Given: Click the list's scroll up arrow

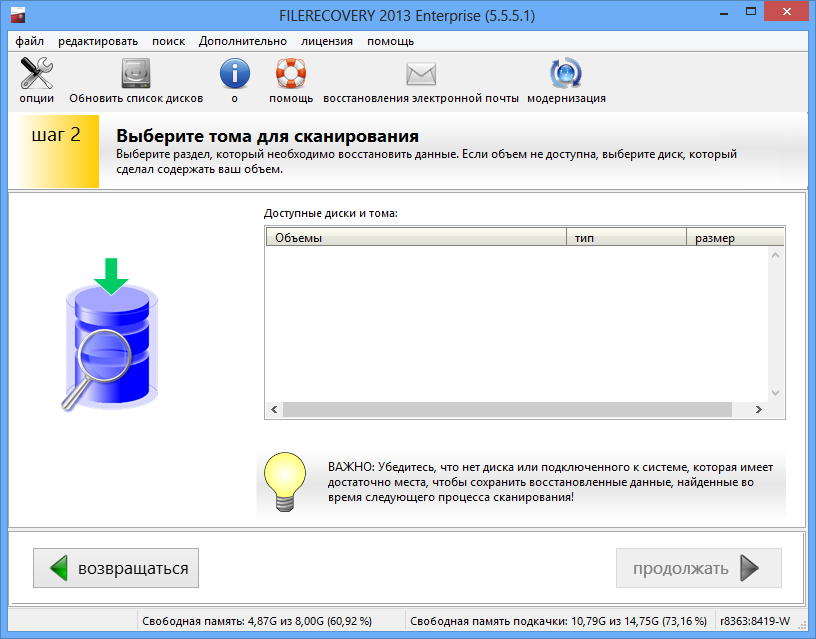Looking at the screenshot, I should (775, 255).
